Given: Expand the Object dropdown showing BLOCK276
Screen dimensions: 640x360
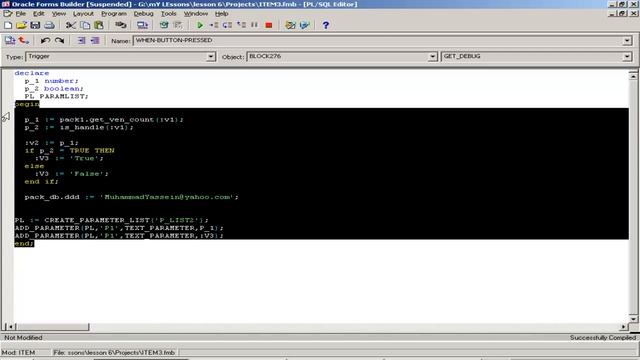Looking at the screenshot, I should click(x=433, y=57).
